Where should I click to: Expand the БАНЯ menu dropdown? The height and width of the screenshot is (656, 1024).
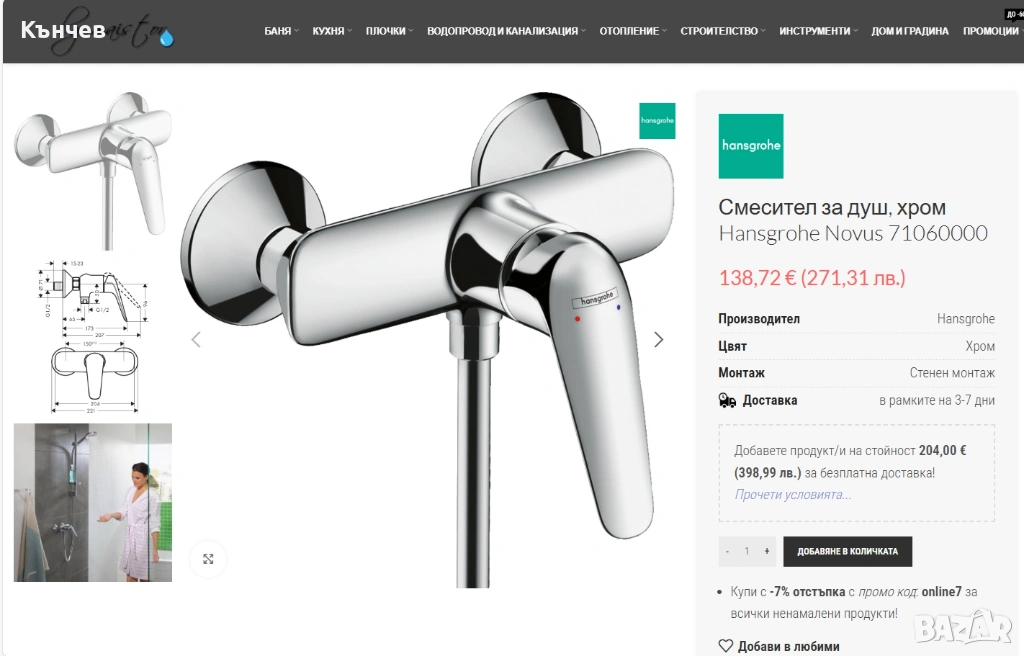(281, 31)
